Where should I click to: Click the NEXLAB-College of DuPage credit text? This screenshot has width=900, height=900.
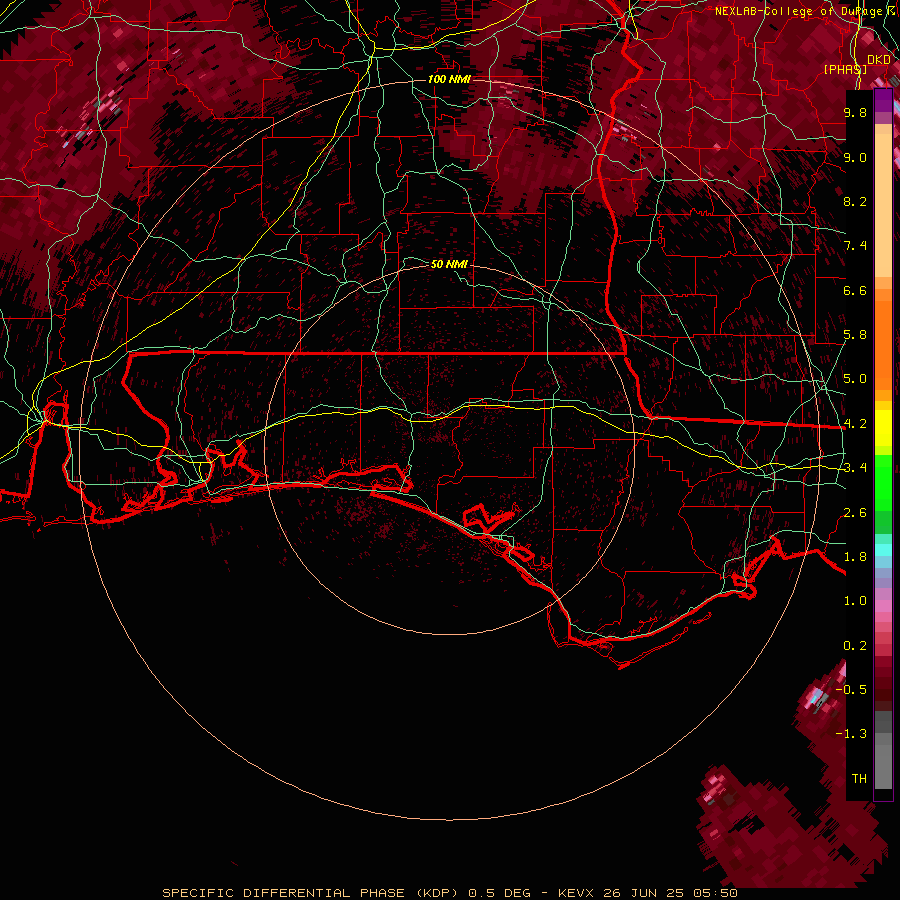click(803, 11)
